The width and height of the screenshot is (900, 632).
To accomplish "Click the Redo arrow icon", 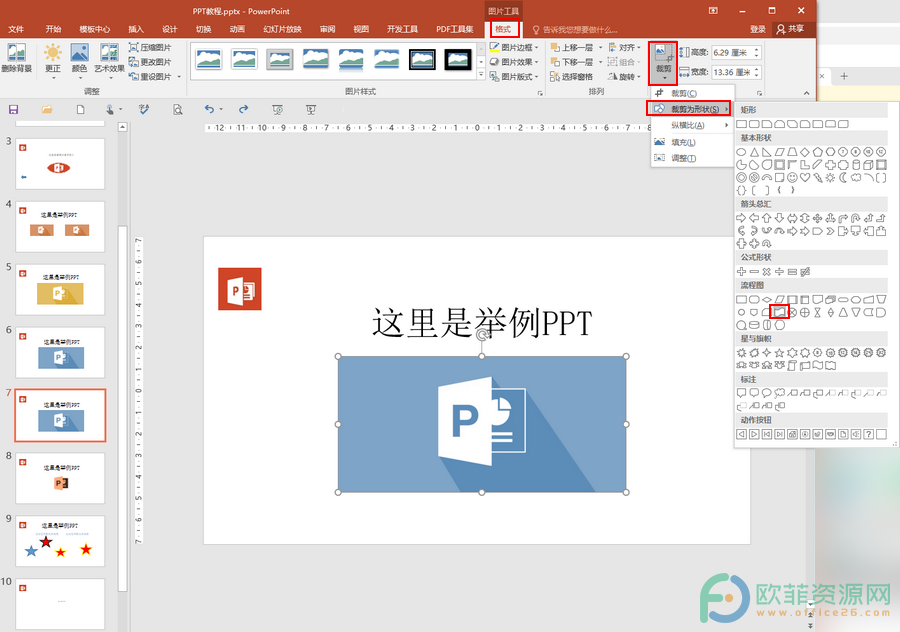I will [x=243, y=109].
